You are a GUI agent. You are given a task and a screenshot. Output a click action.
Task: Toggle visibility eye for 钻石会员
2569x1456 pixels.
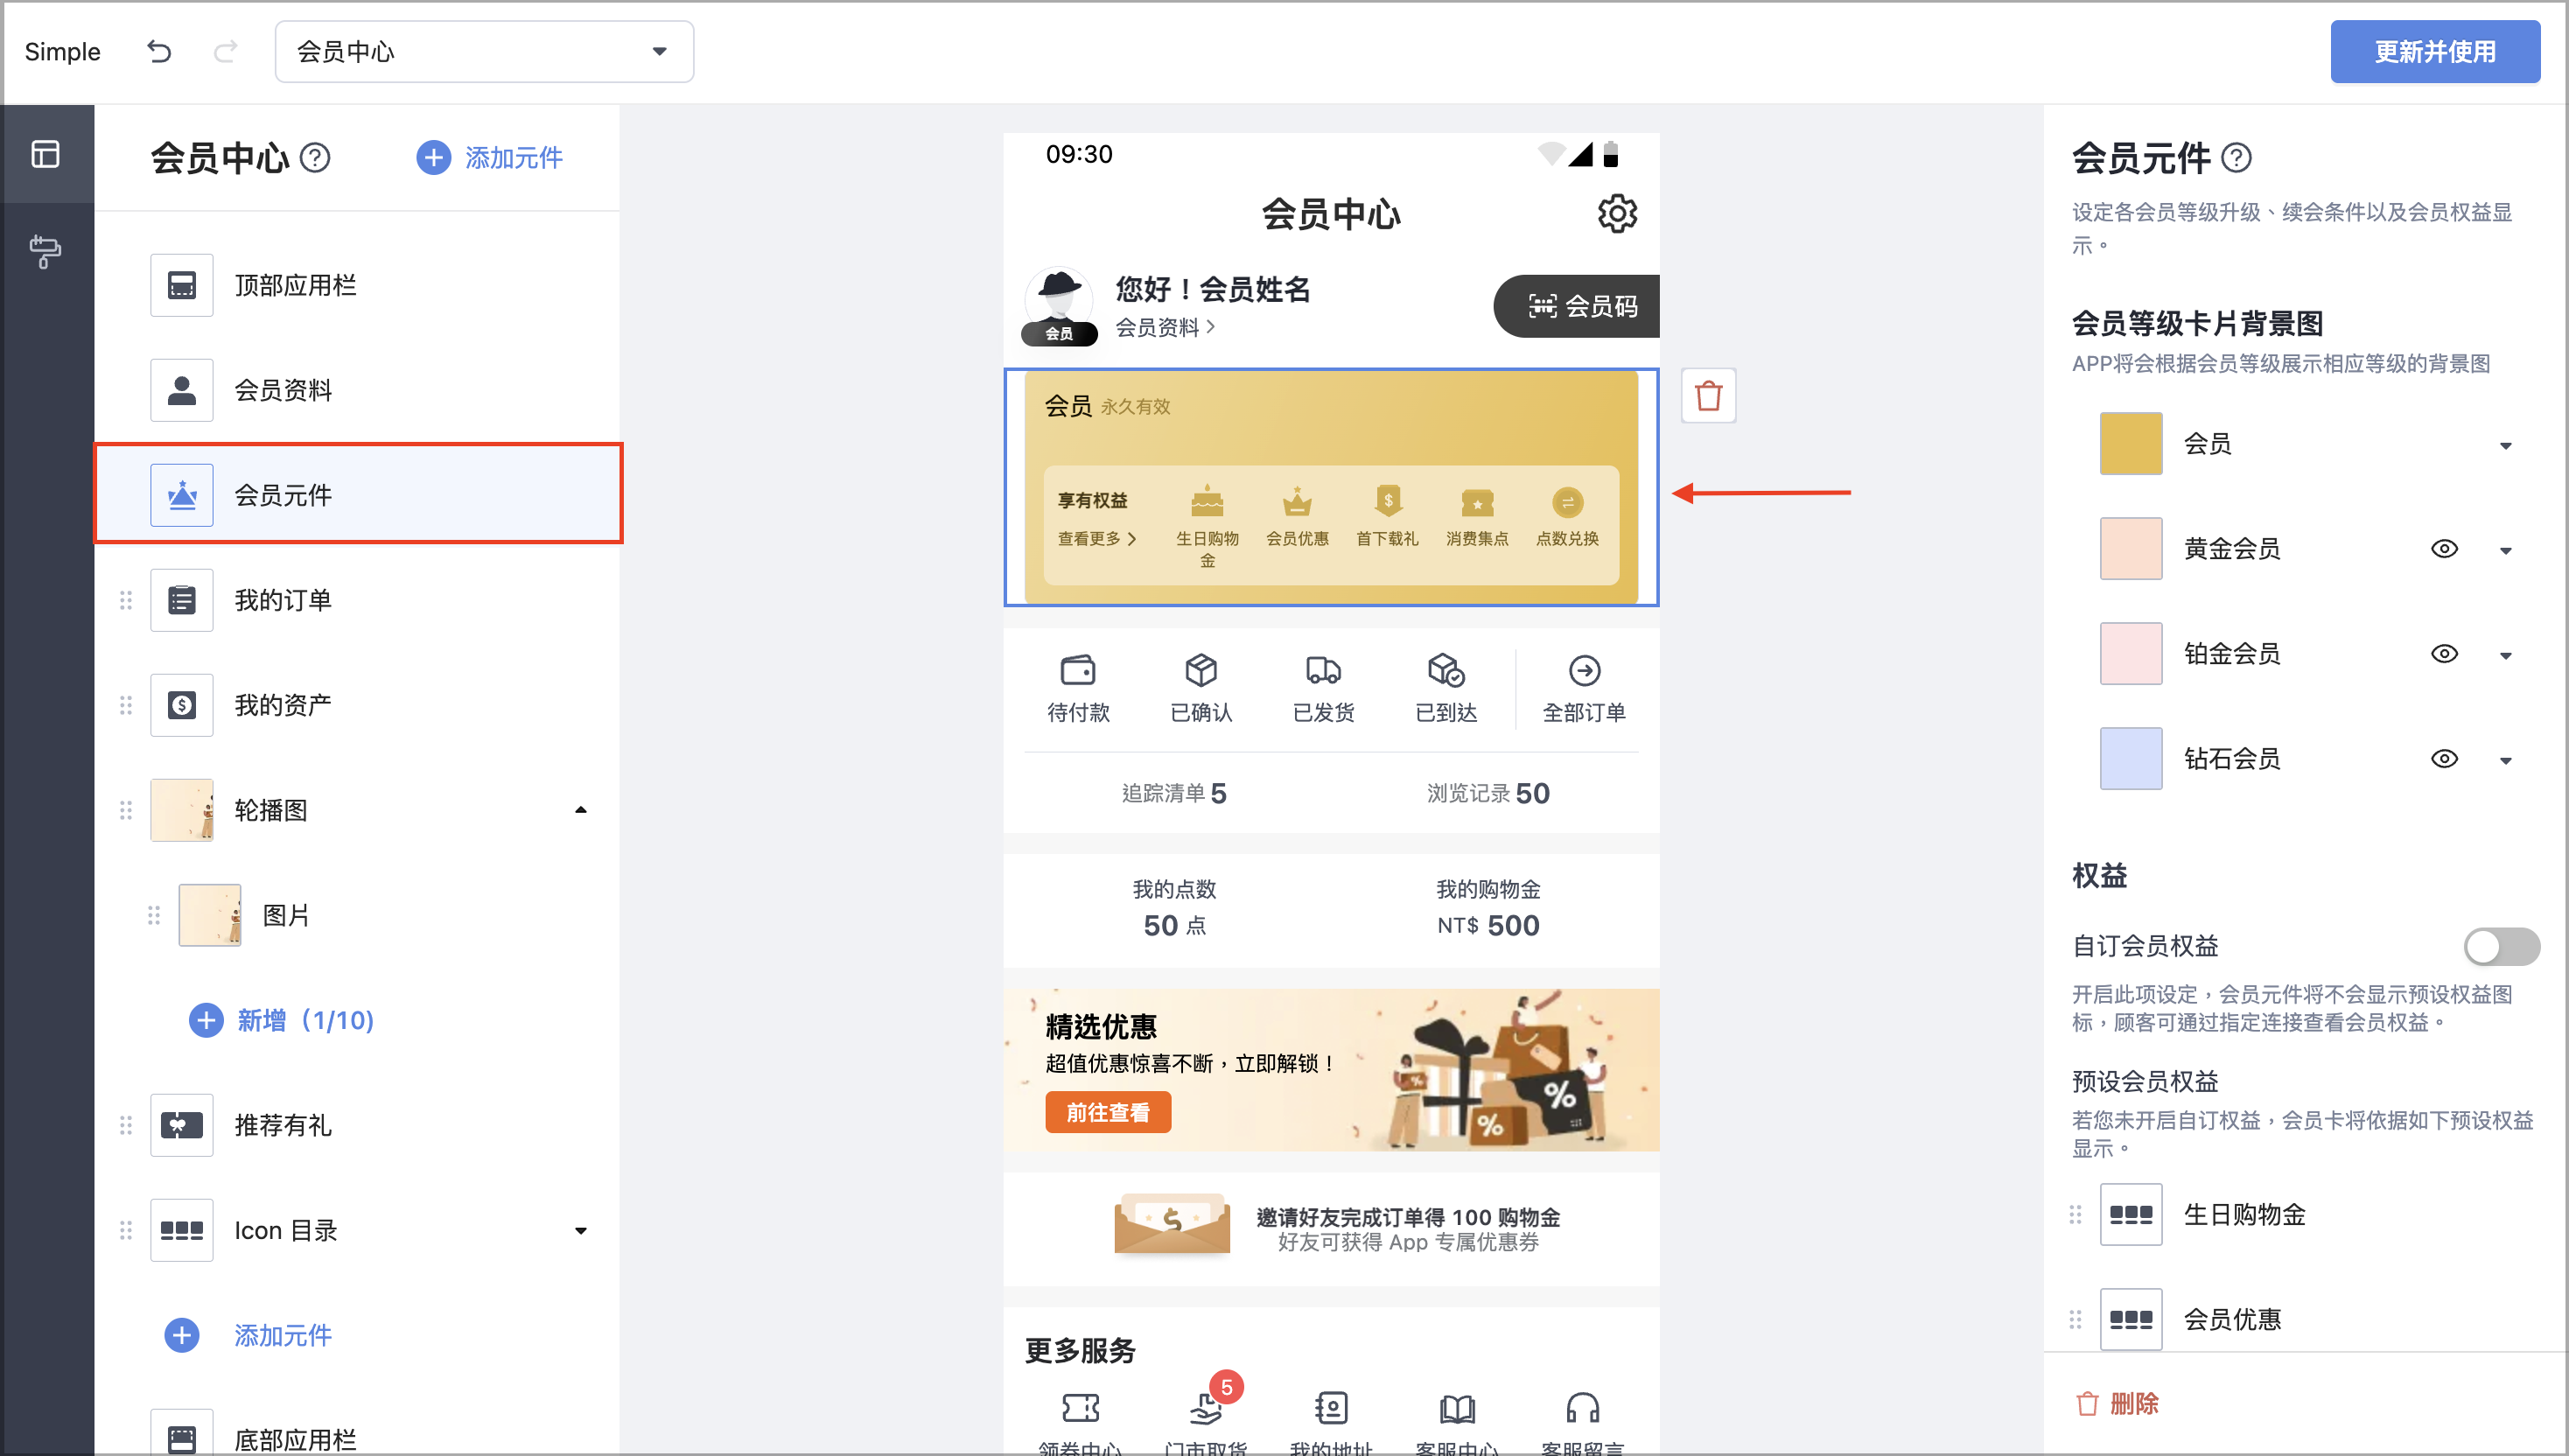click(x=2444, y=758)
